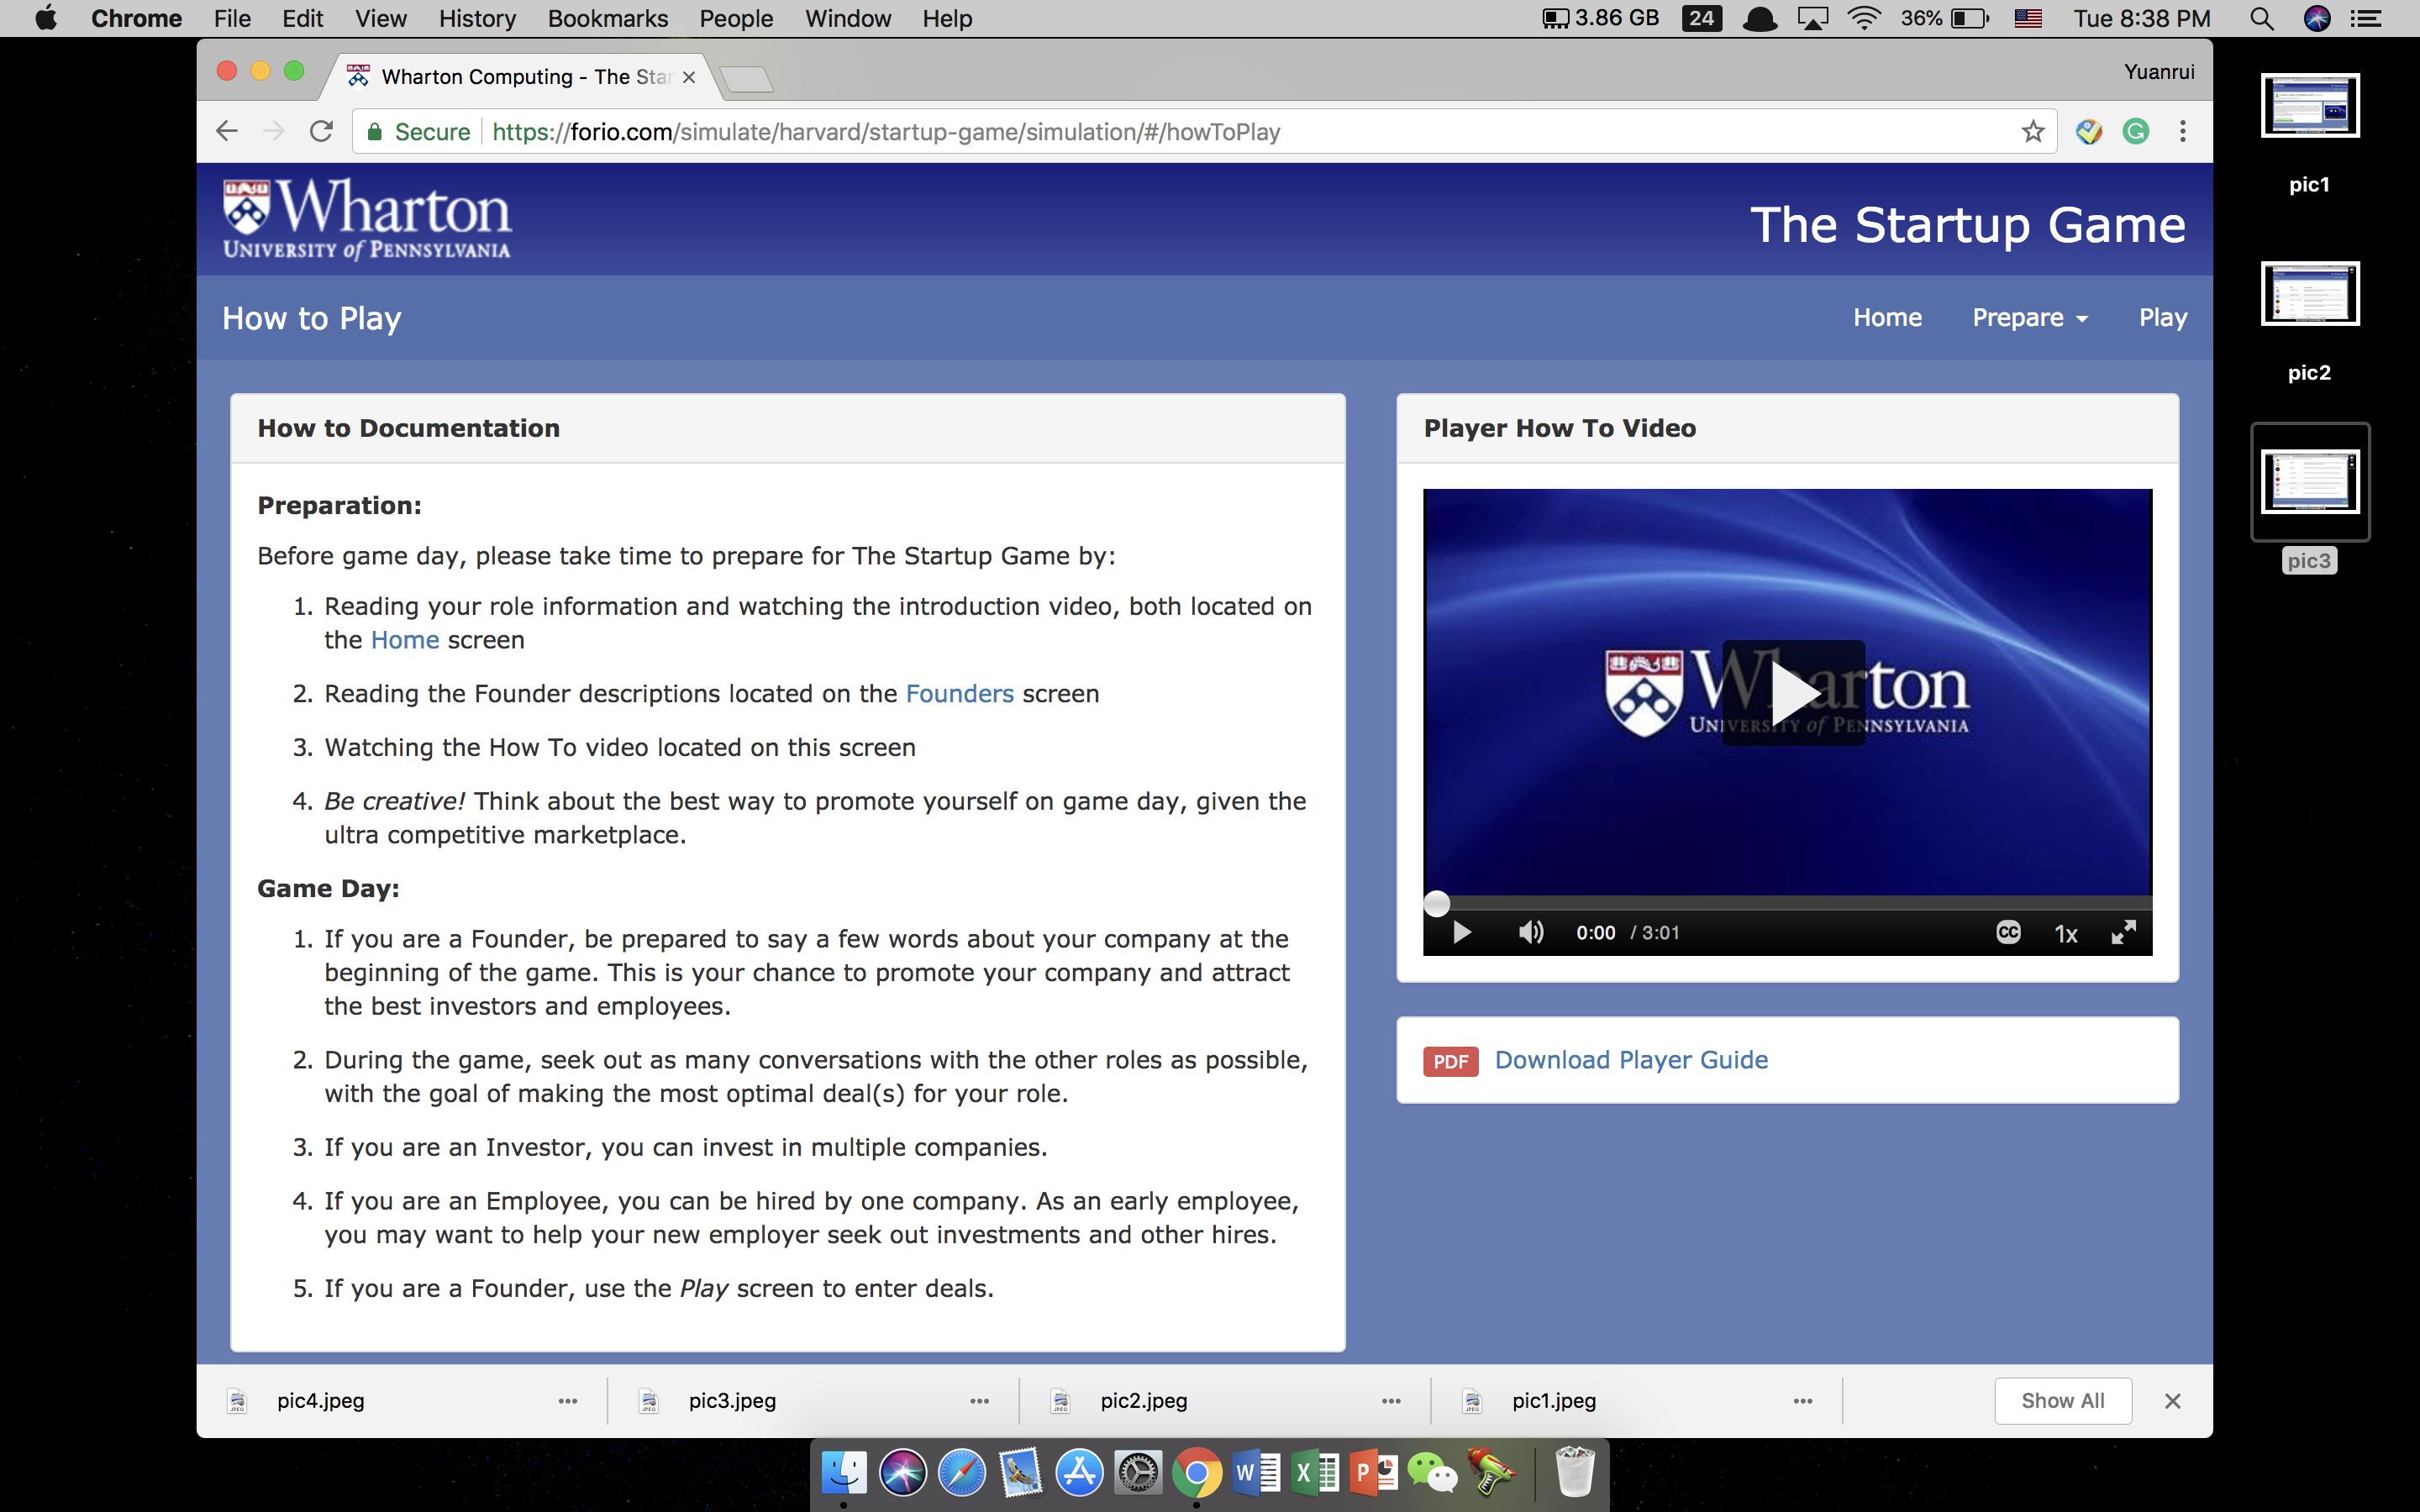Launch Siri from the dock

click(x=903, y=1473)
